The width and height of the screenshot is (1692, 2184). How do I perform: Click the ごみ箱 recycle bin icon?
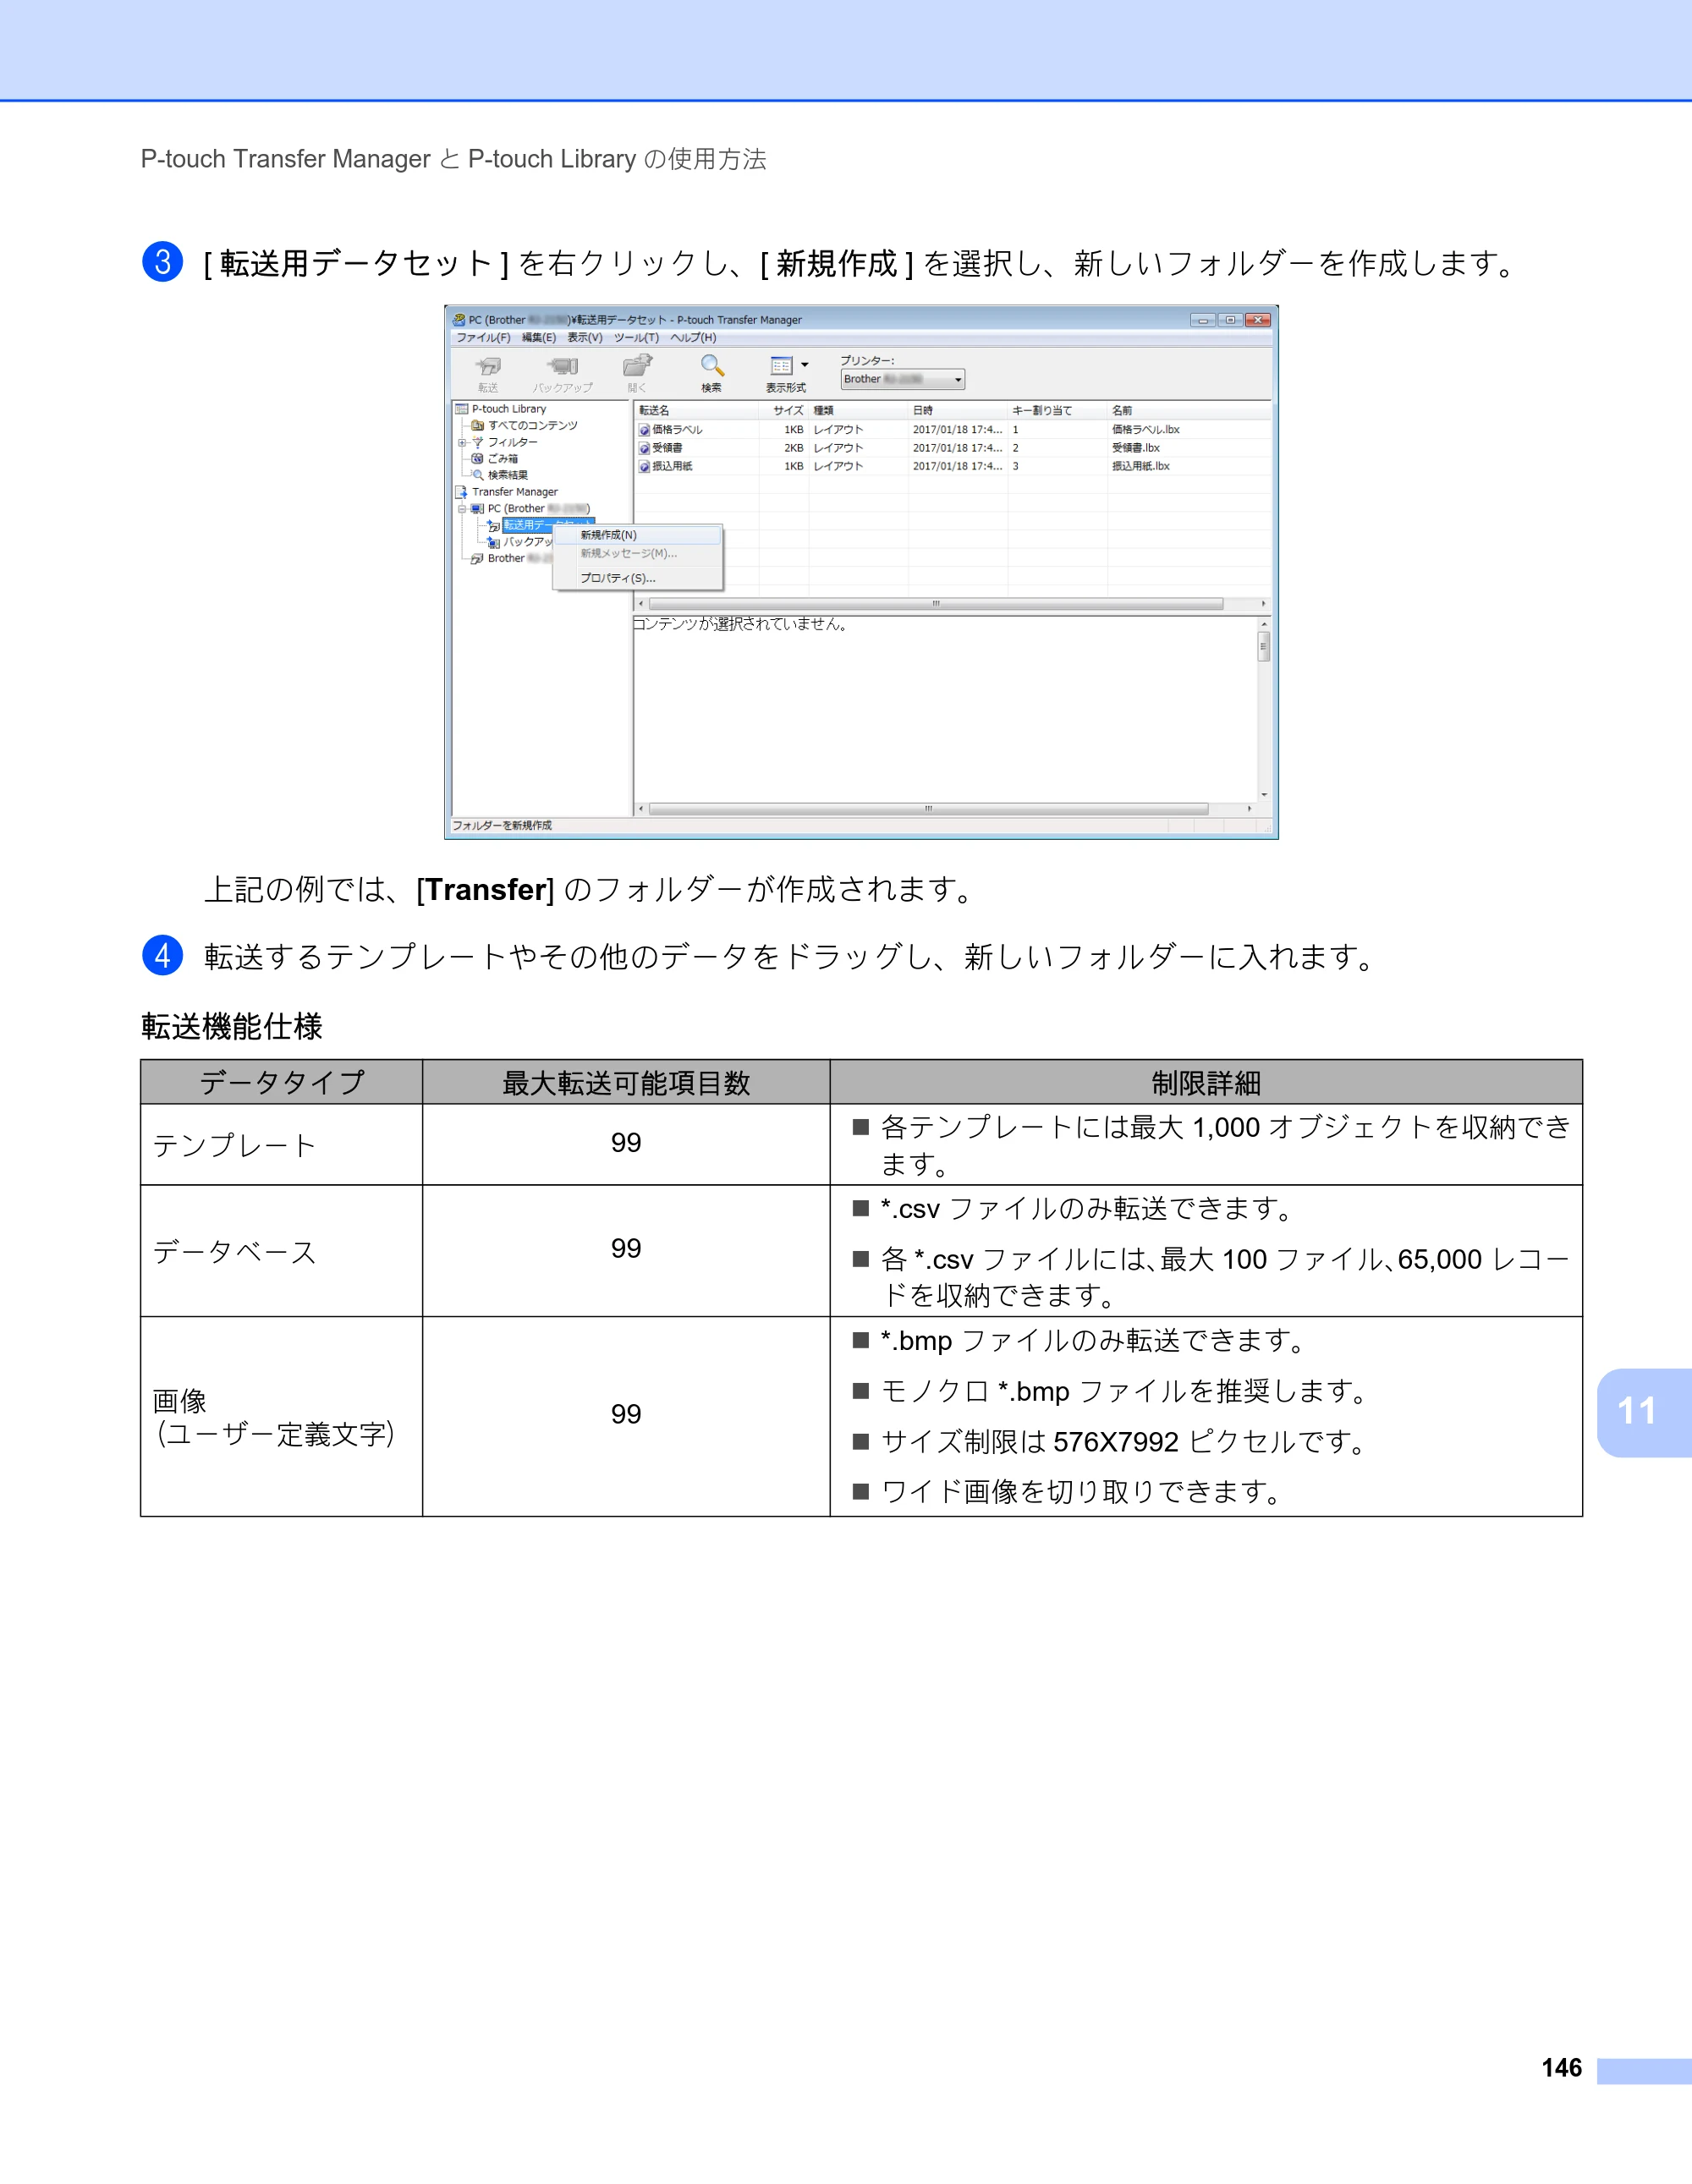478,459
